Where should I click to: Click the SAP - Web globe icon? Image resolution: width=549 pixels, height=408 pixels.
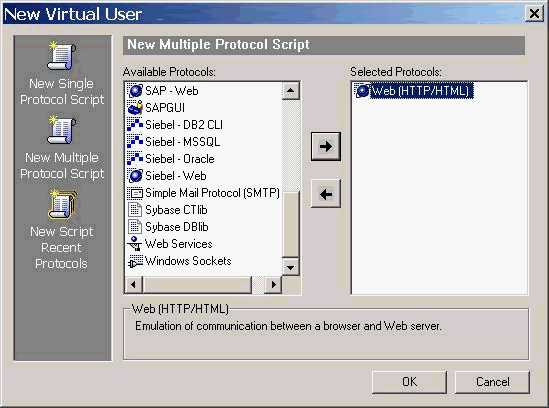tap(135, 91)
